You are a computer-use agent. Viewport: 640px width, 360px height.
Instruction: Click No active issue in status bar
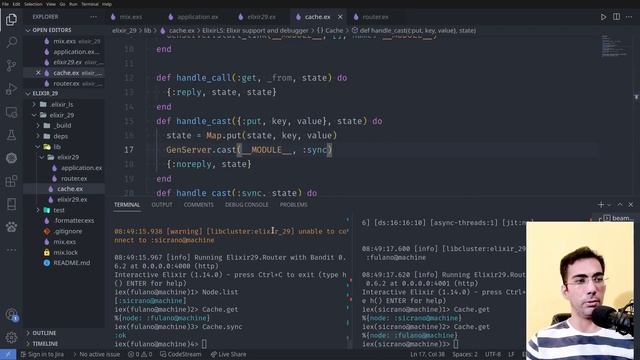coord(96,354)
